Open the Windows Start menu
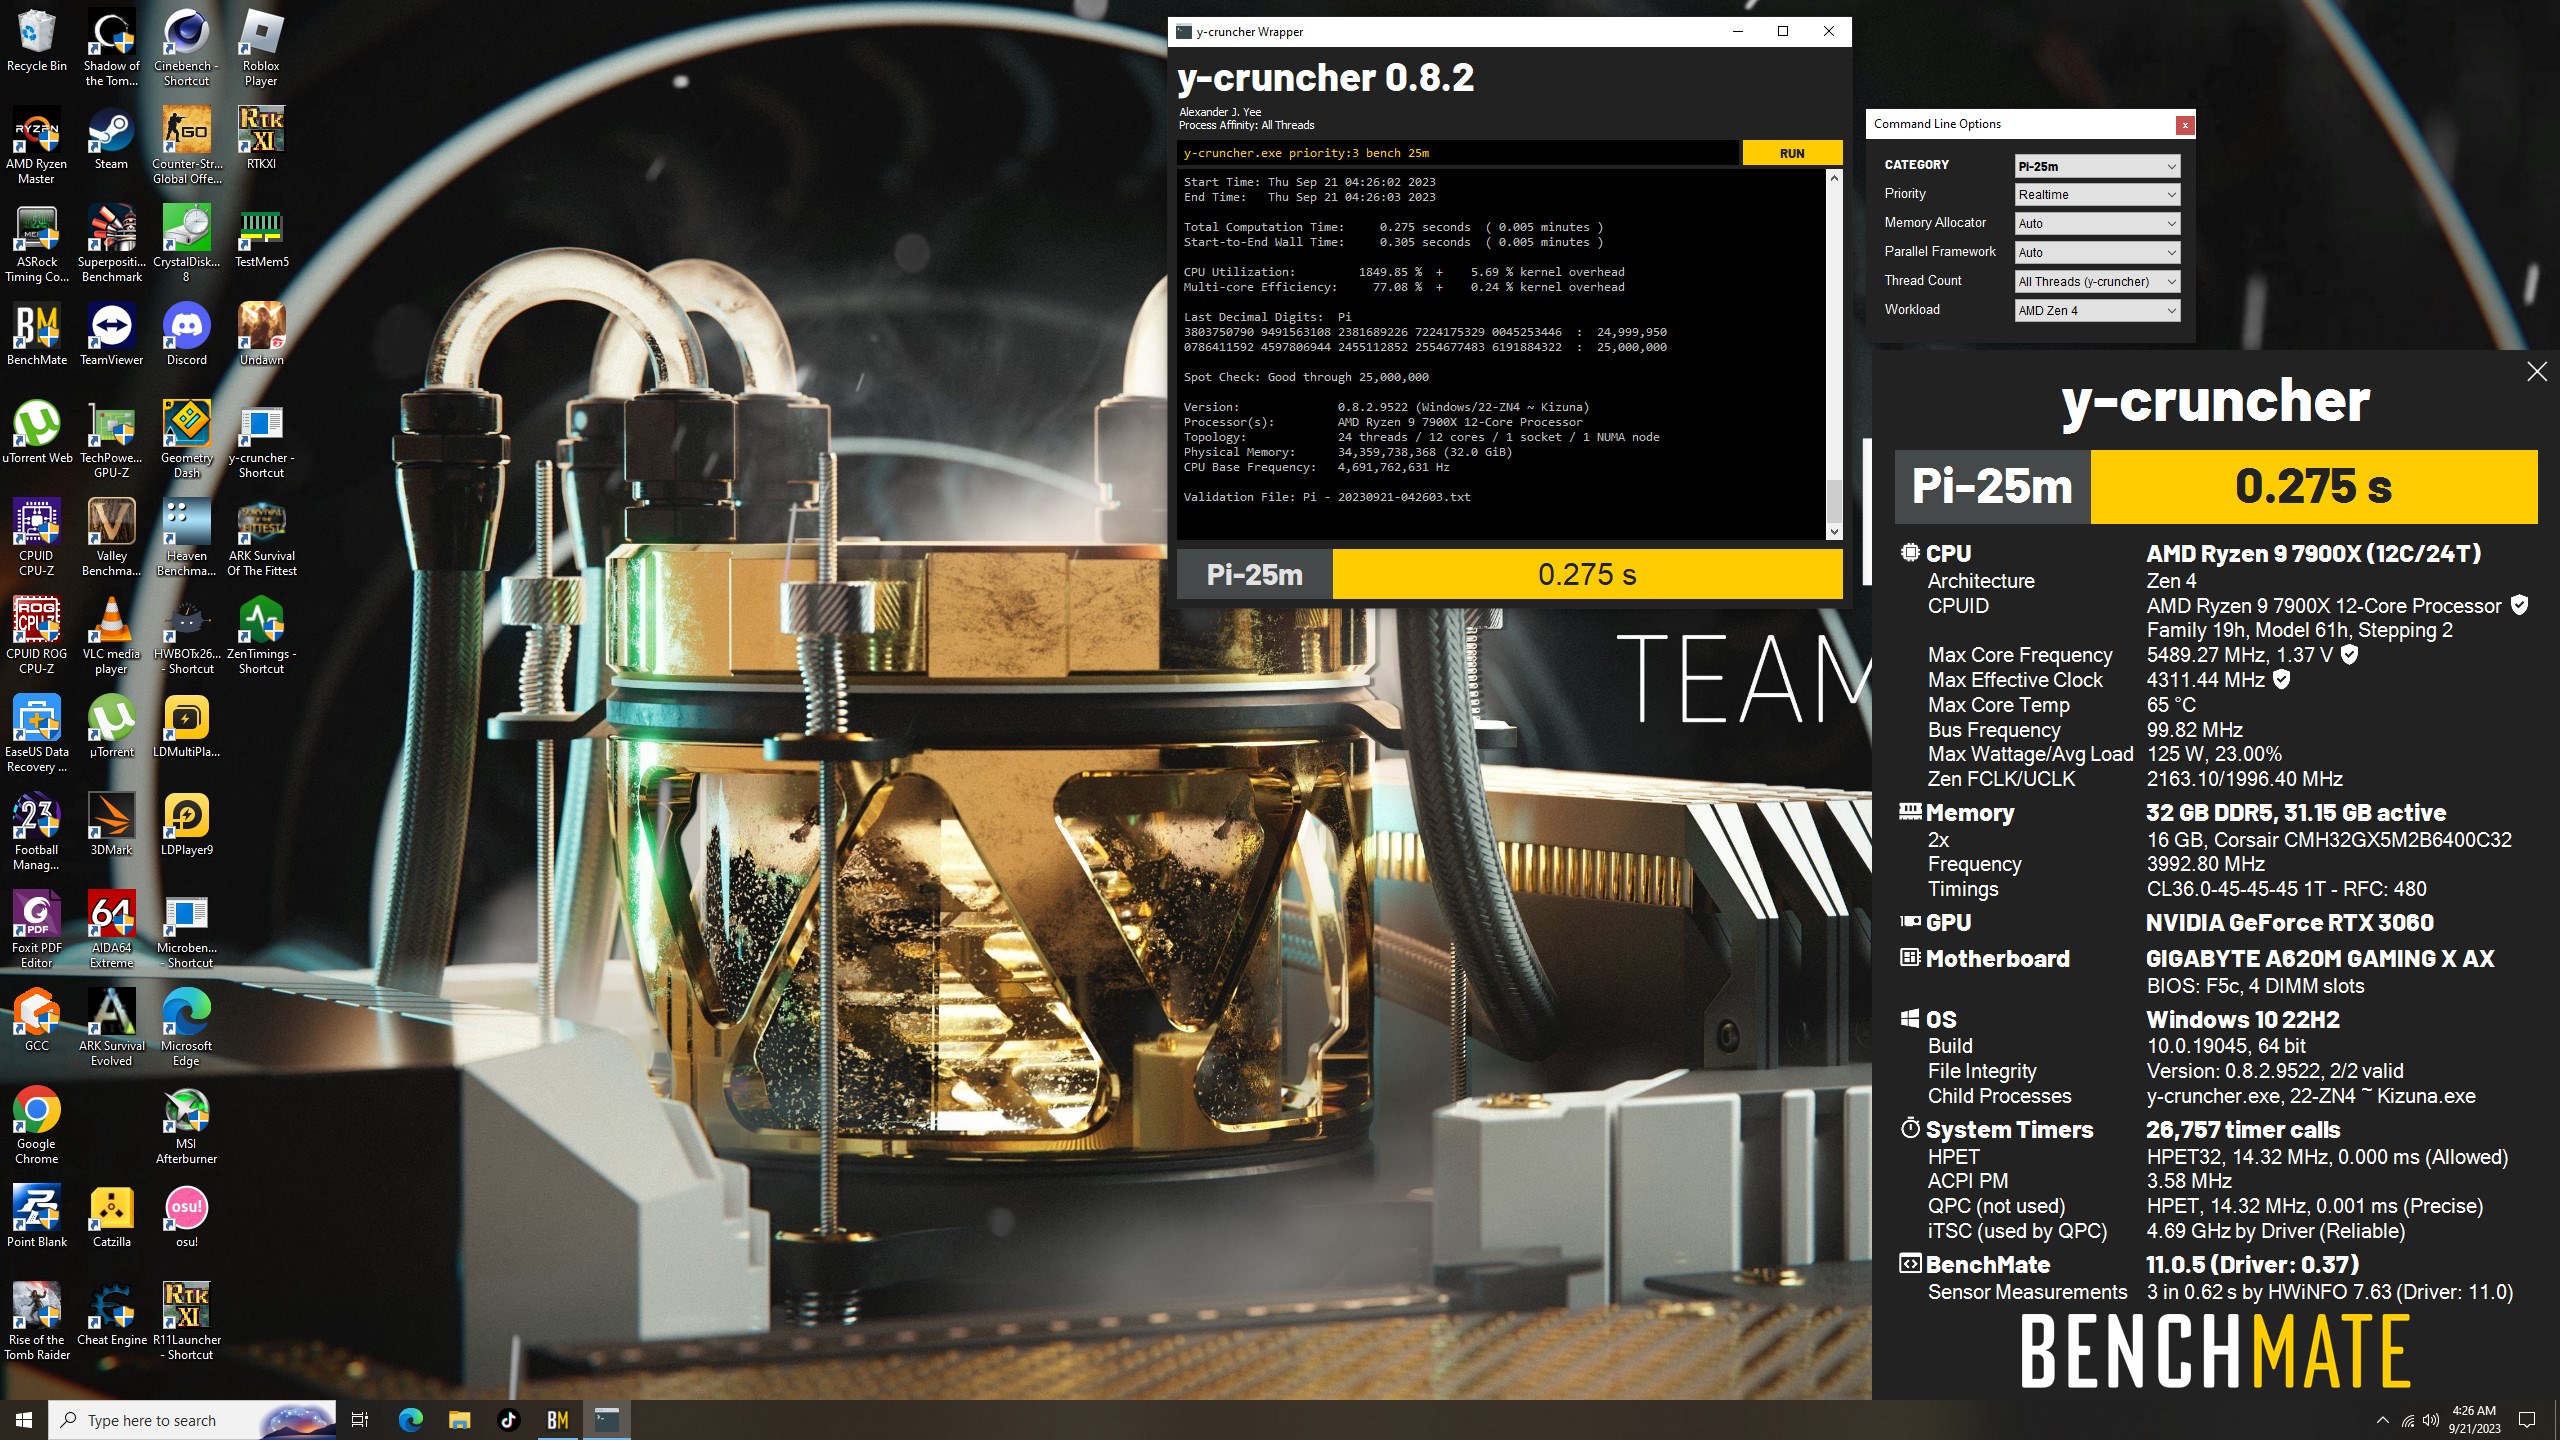 24,1420
